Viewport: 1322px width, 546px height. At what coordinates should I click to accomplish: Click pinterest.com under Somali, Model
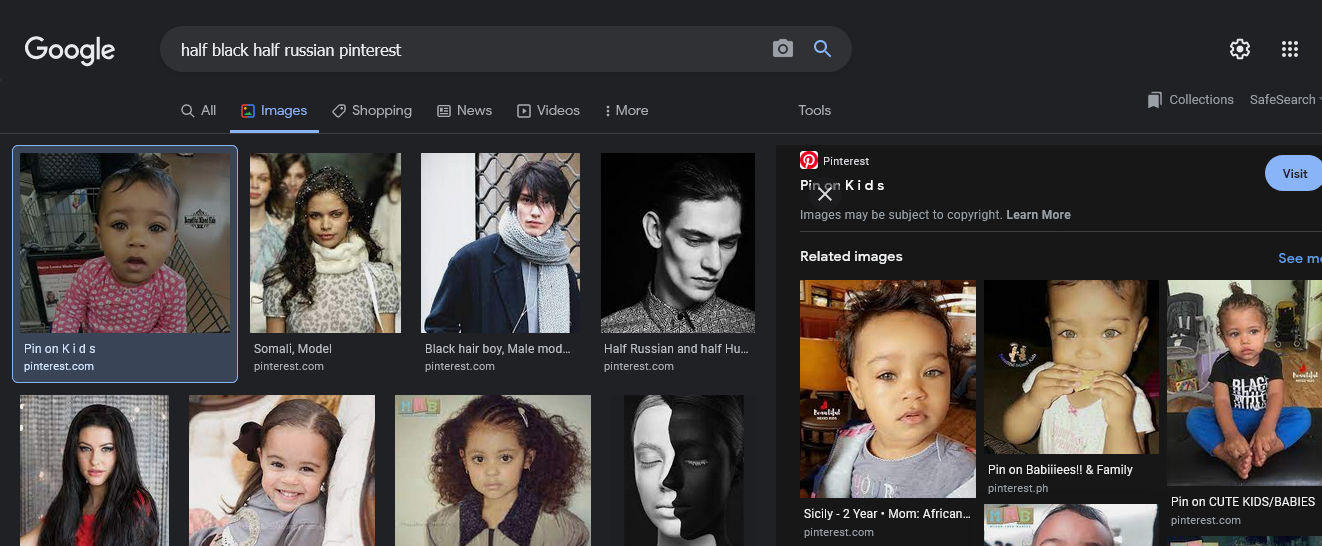(x=287, y=367)
